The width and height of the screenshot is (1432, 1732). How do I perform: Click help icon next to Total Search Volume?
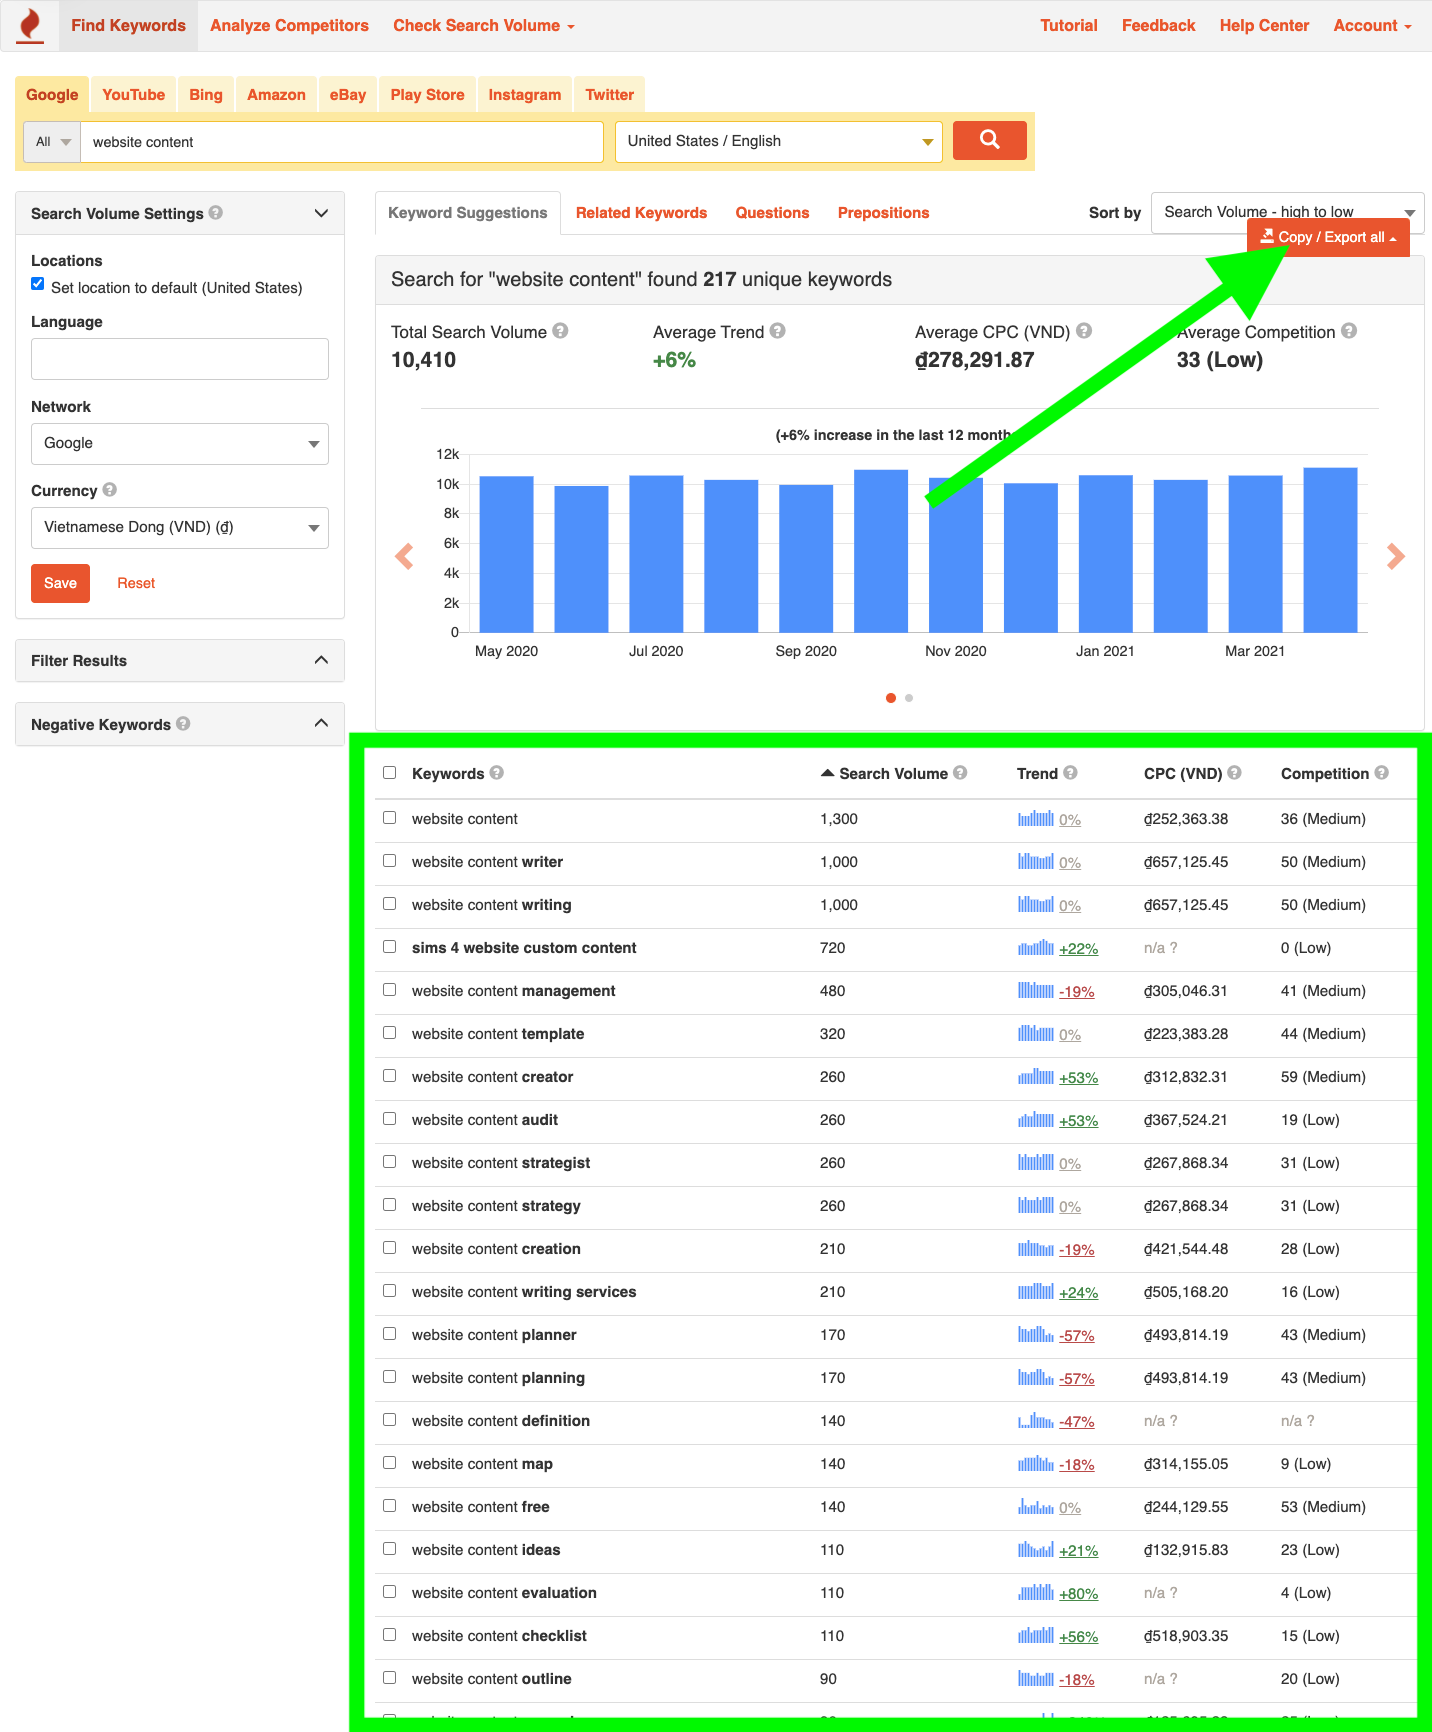[560, 331]
